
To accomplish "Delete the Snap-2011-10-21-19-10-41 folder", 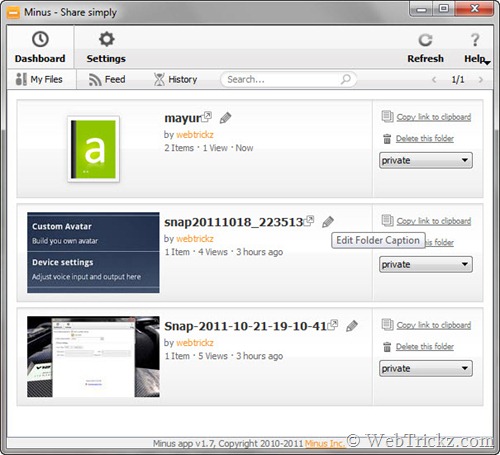I will tap(425, 346).
